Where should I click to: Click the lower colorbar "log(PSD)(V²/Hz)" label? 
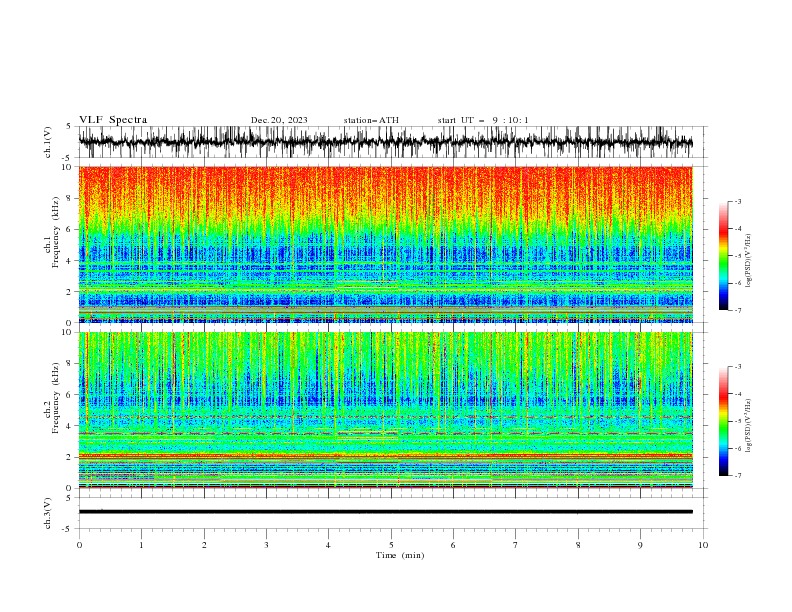748,426
